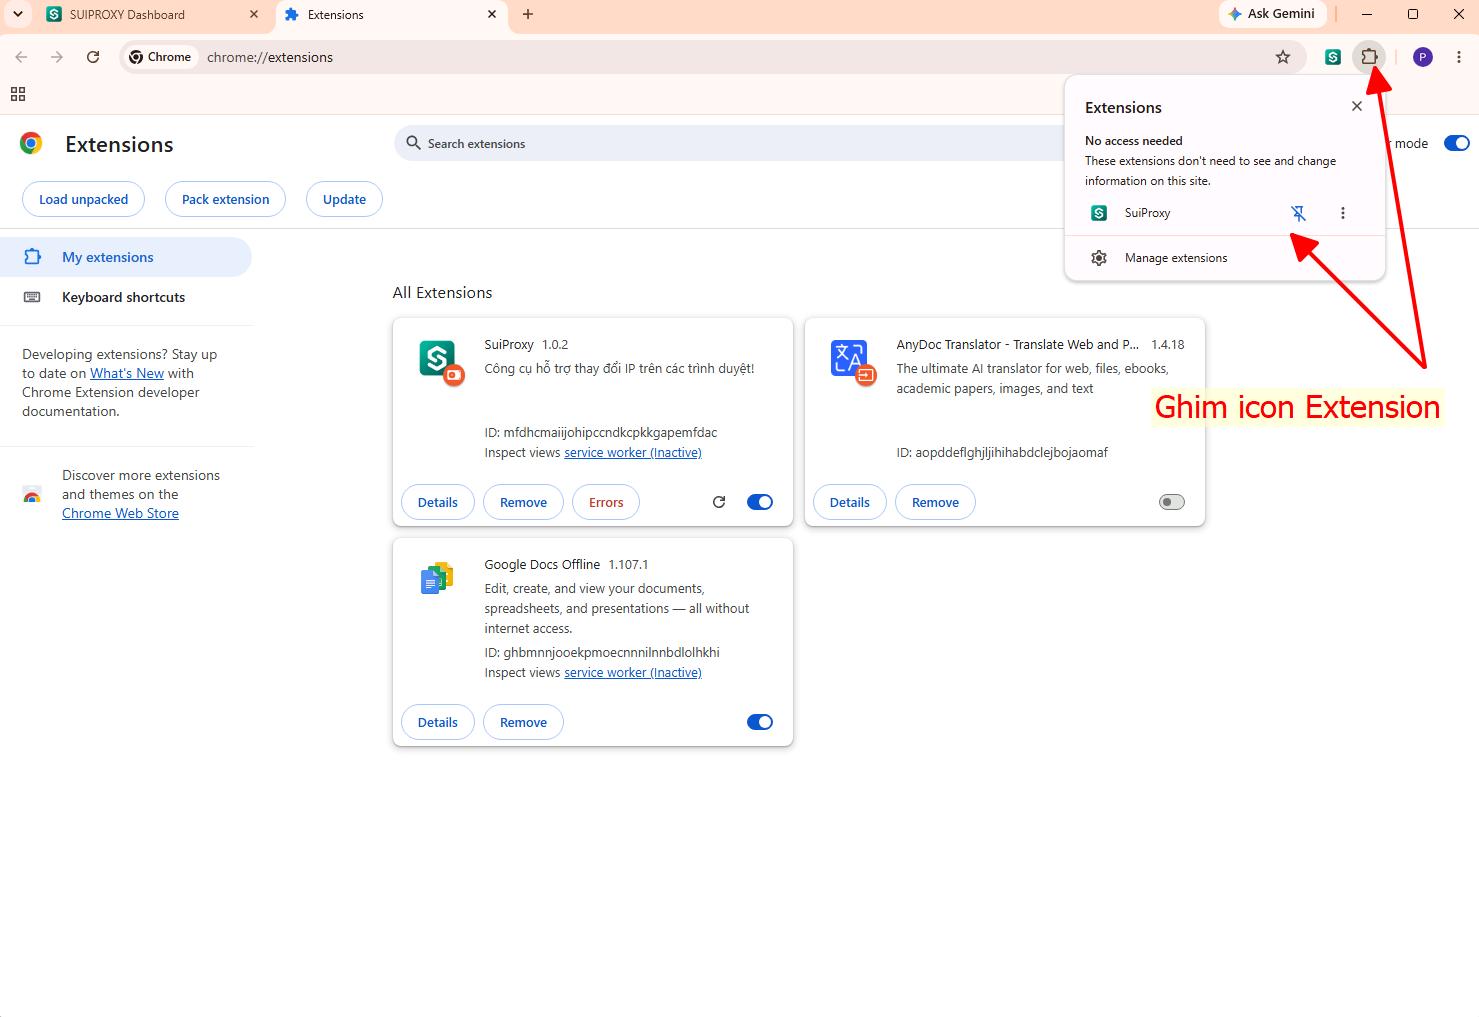Viewport: 1479px width, 1017px height.
Task: Open Google Docs Offline Details
Action: (438, 722)
